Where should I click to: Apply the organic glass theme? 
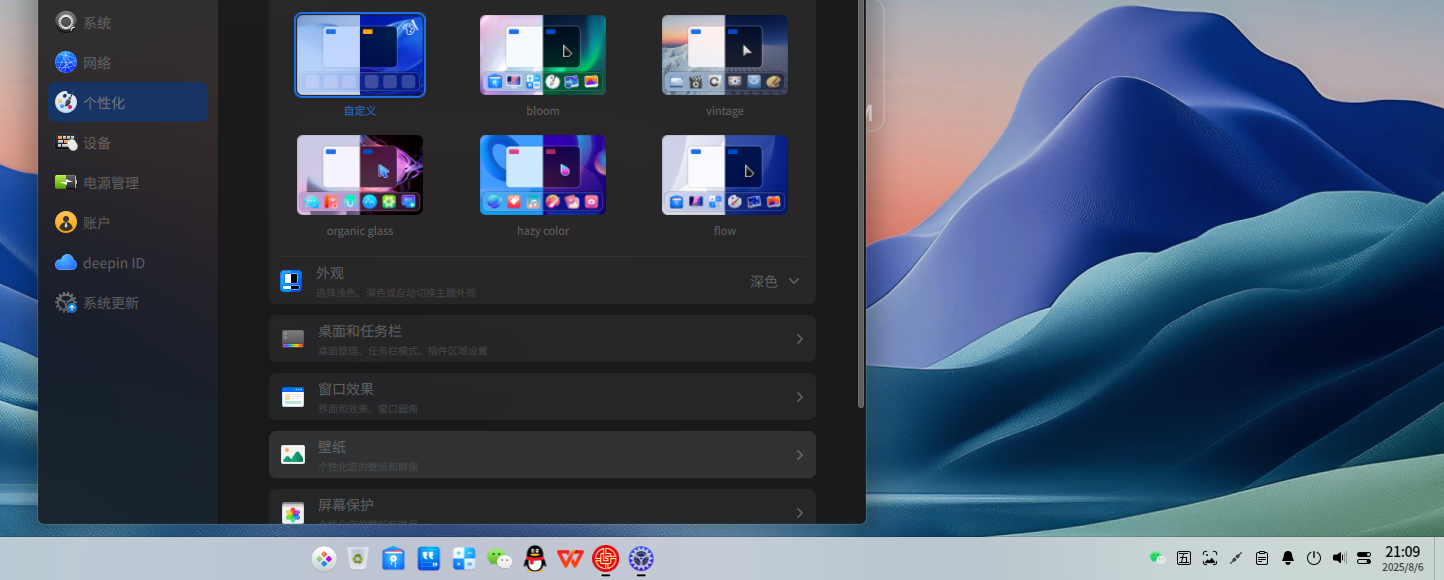click(x=360, y=175)
